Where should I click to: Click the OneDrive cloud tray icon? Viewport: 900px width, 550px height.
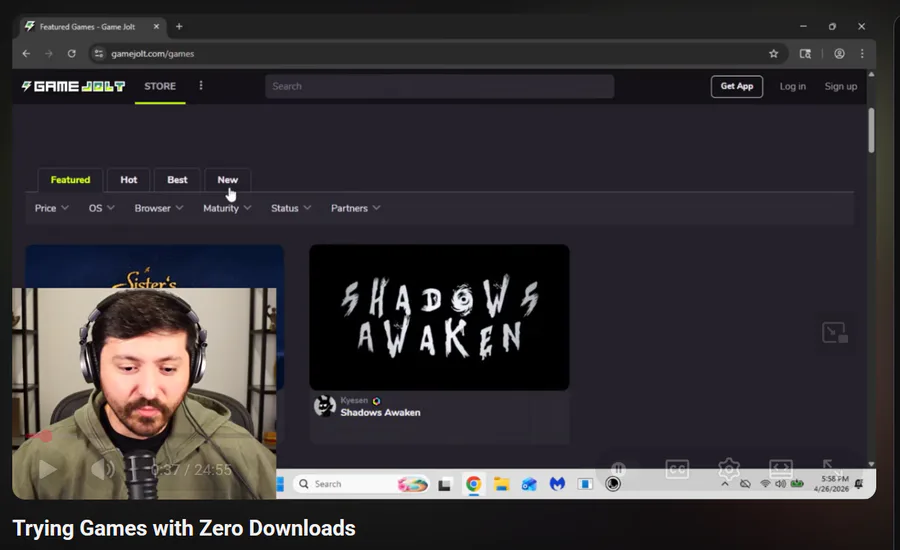click(x=745, y=484)
